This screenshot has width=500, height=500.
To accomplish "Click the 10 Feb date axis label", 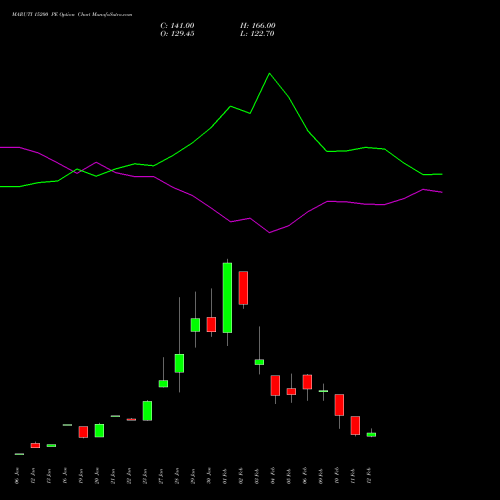I will click(x=337, y=476).
